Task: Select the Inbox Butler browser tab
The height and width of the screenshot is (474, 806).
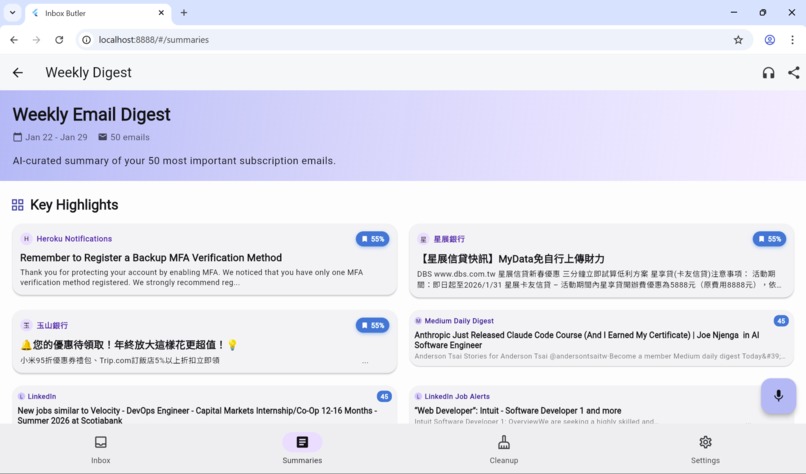Action: pos(98,13)
